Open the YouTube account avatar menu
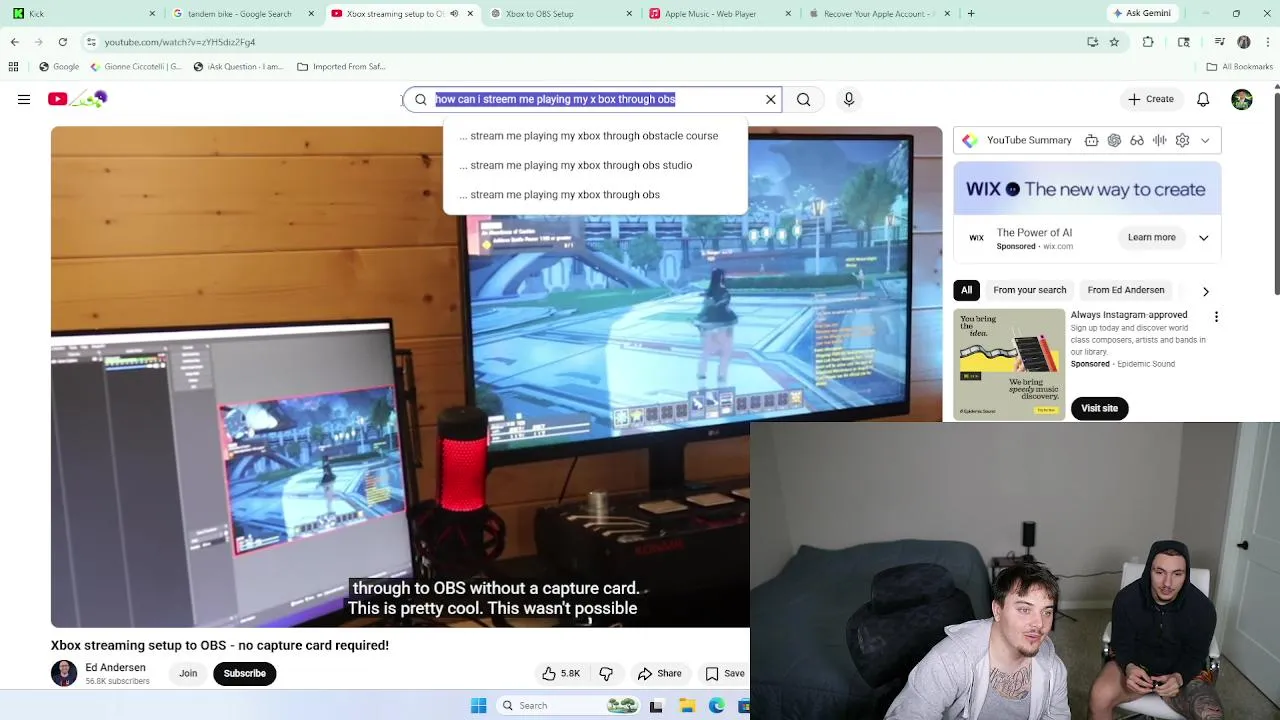The height and width of the screenshot is (720, 1280). click(x=1242, y=99)
